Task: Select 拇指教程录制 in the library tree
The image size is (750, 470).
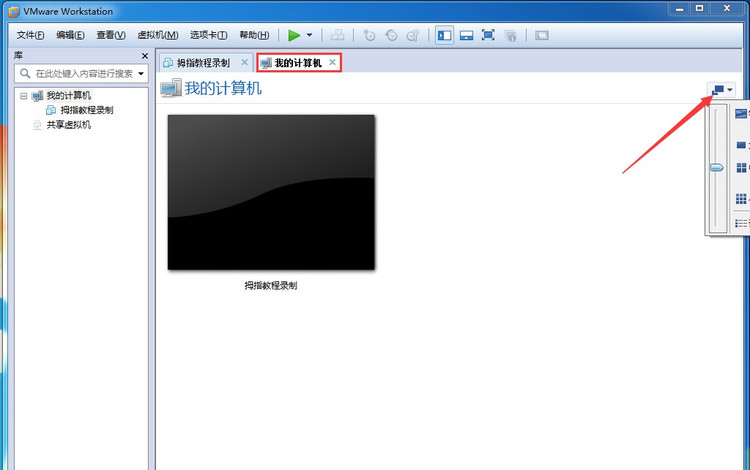Action: 87,110
